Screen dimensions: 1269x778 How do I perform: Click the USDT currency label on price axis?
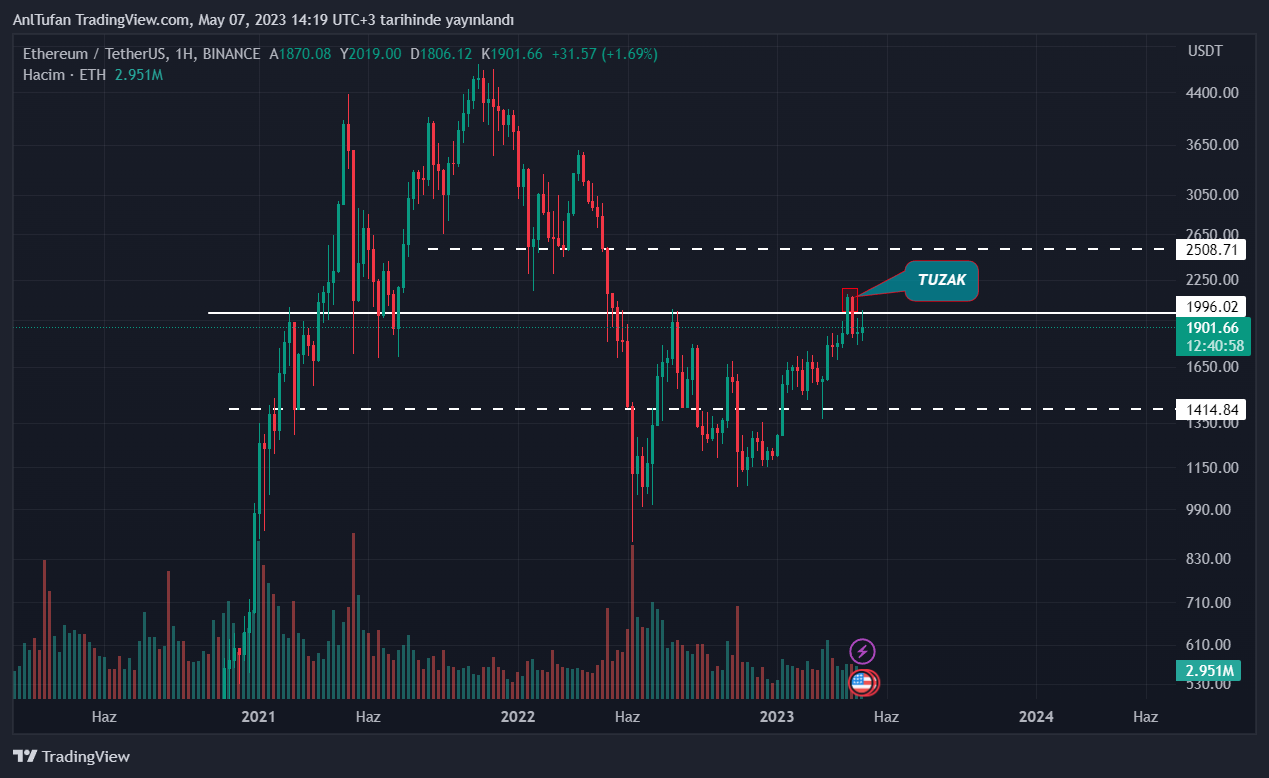pyautogui.click(x=1204, y=50)
